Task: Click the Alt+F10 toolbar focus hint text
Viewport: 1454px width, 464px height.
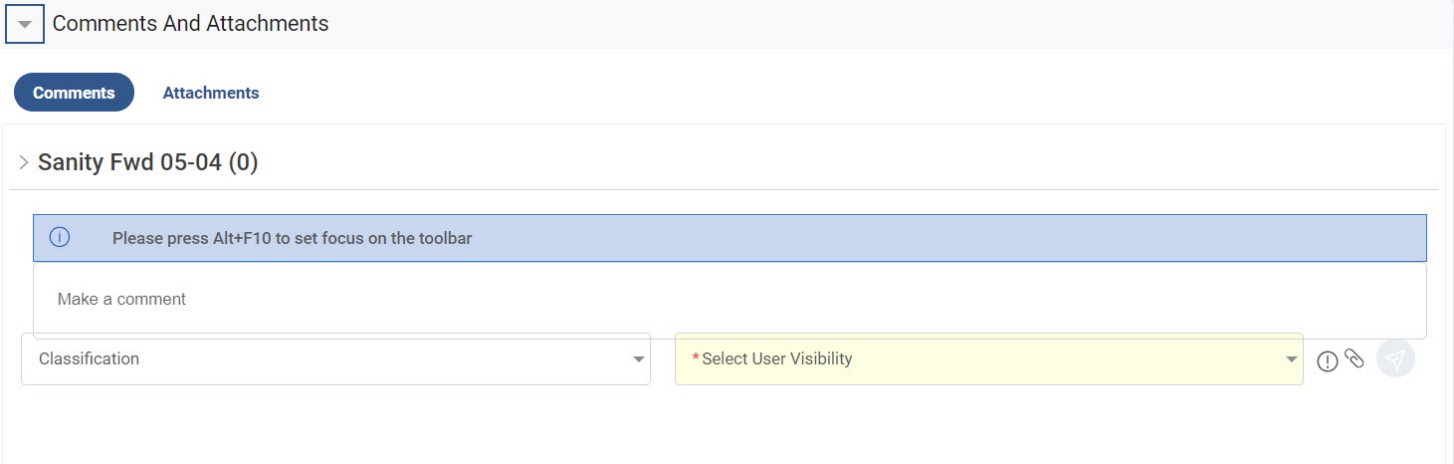Action: click(x=292, y=239)
